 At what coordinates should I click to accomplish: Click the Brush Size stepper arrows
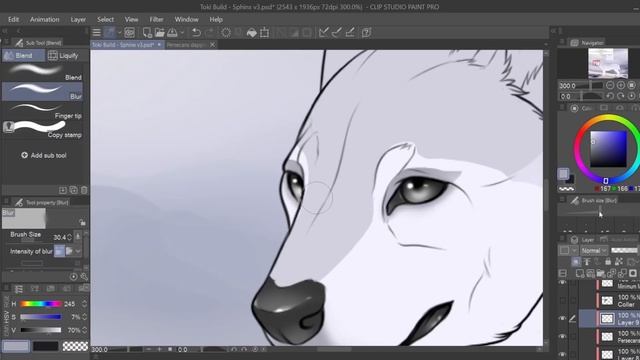69,237
